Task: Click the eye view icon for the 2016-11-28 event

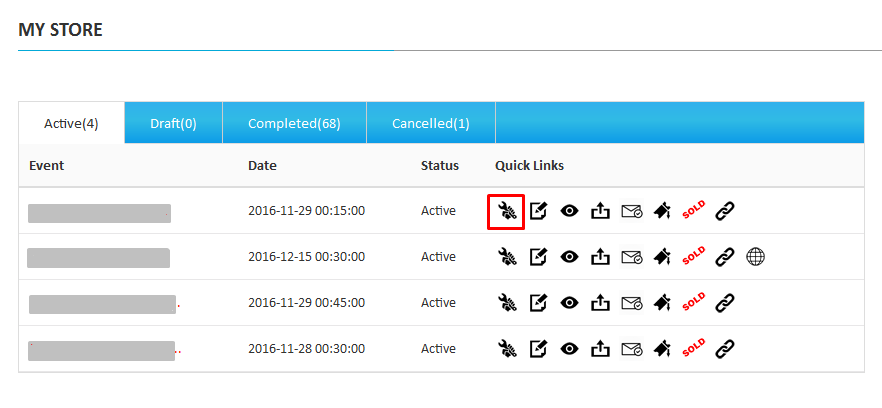Action: click(570, 349)
